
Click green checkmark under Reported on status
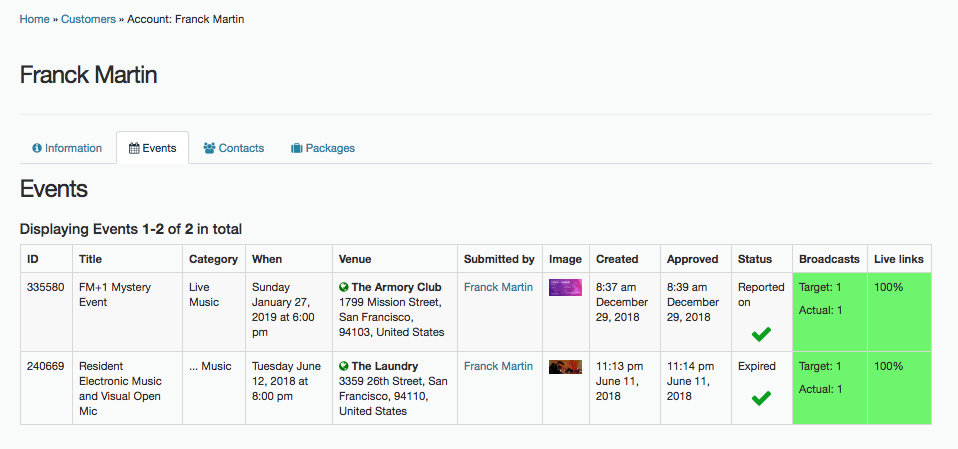pyautogui.click(x=761, y=334)
